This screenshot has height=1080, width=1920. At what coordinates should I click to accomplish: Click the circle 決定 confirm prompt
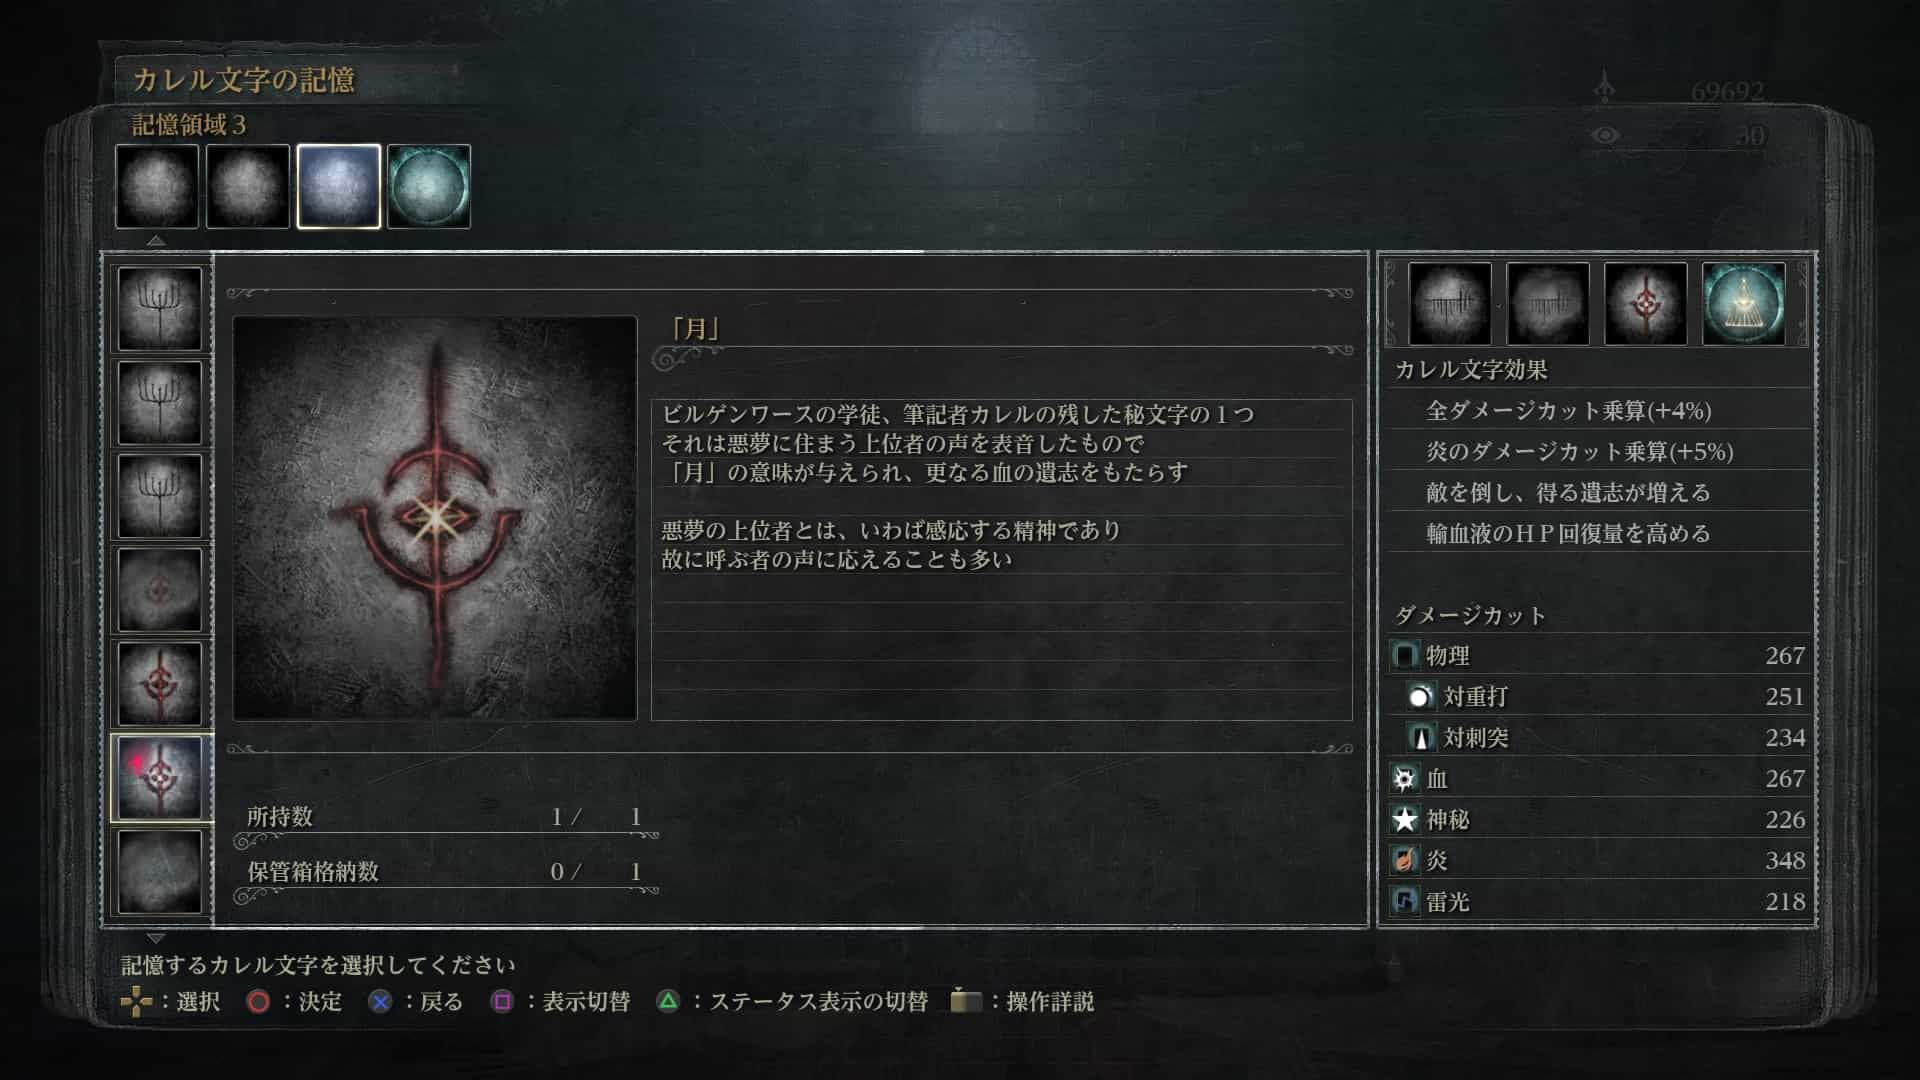click(x=294, y=1001)
